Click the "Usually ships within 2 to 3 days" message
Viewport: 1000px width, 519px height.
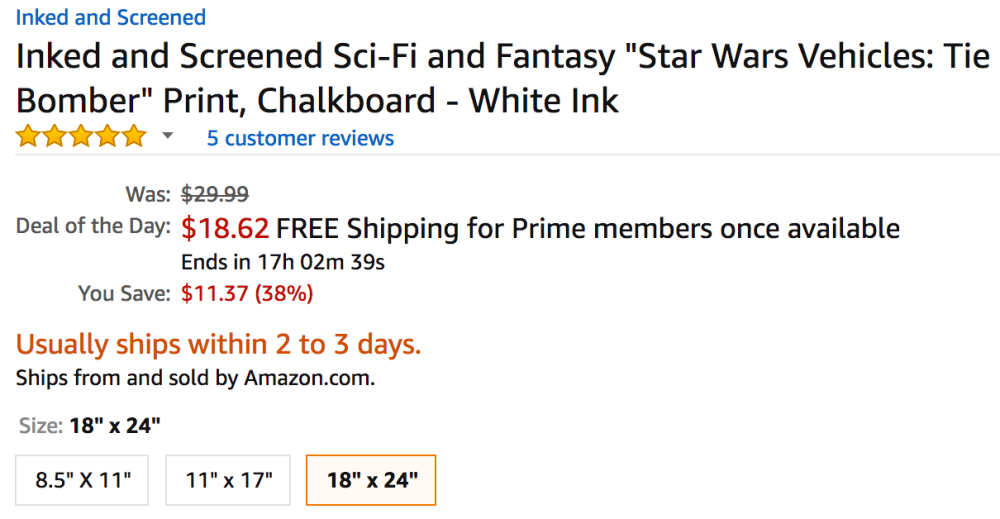[218, 345]
